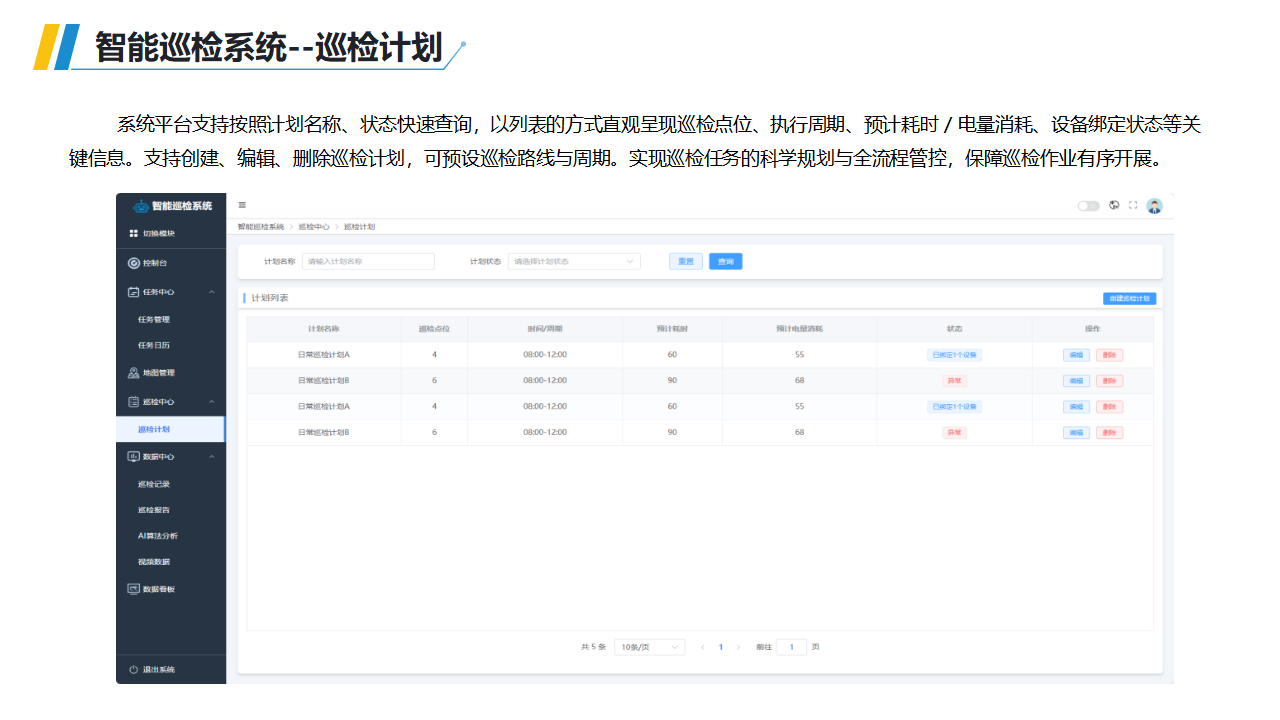Click the 操作 column header

[1093, 329]
